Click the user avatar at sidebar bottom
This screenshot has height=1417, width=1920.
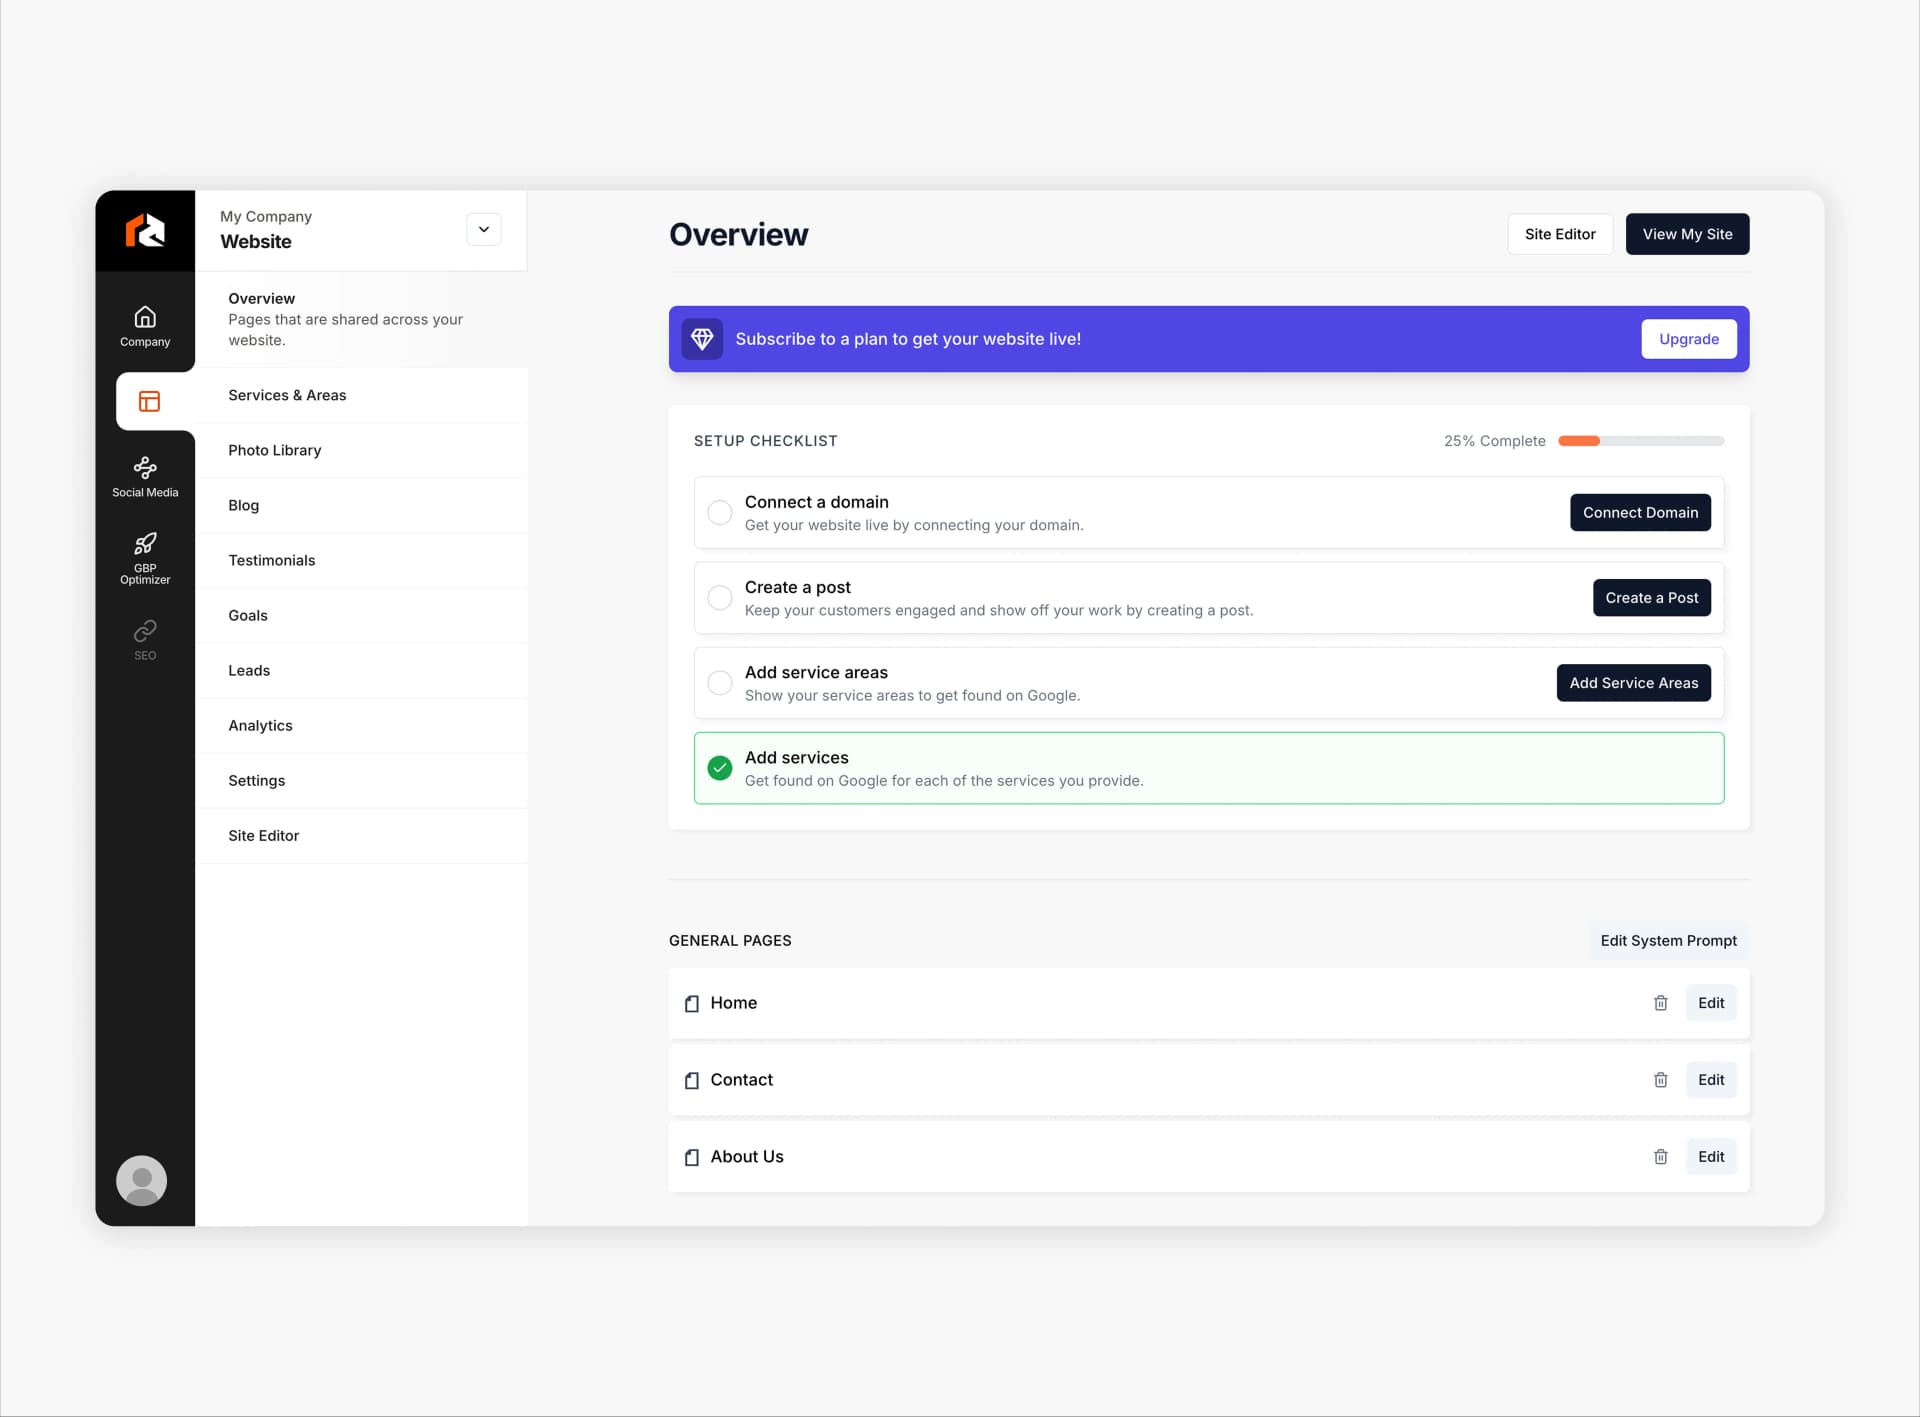(141, 1180)
